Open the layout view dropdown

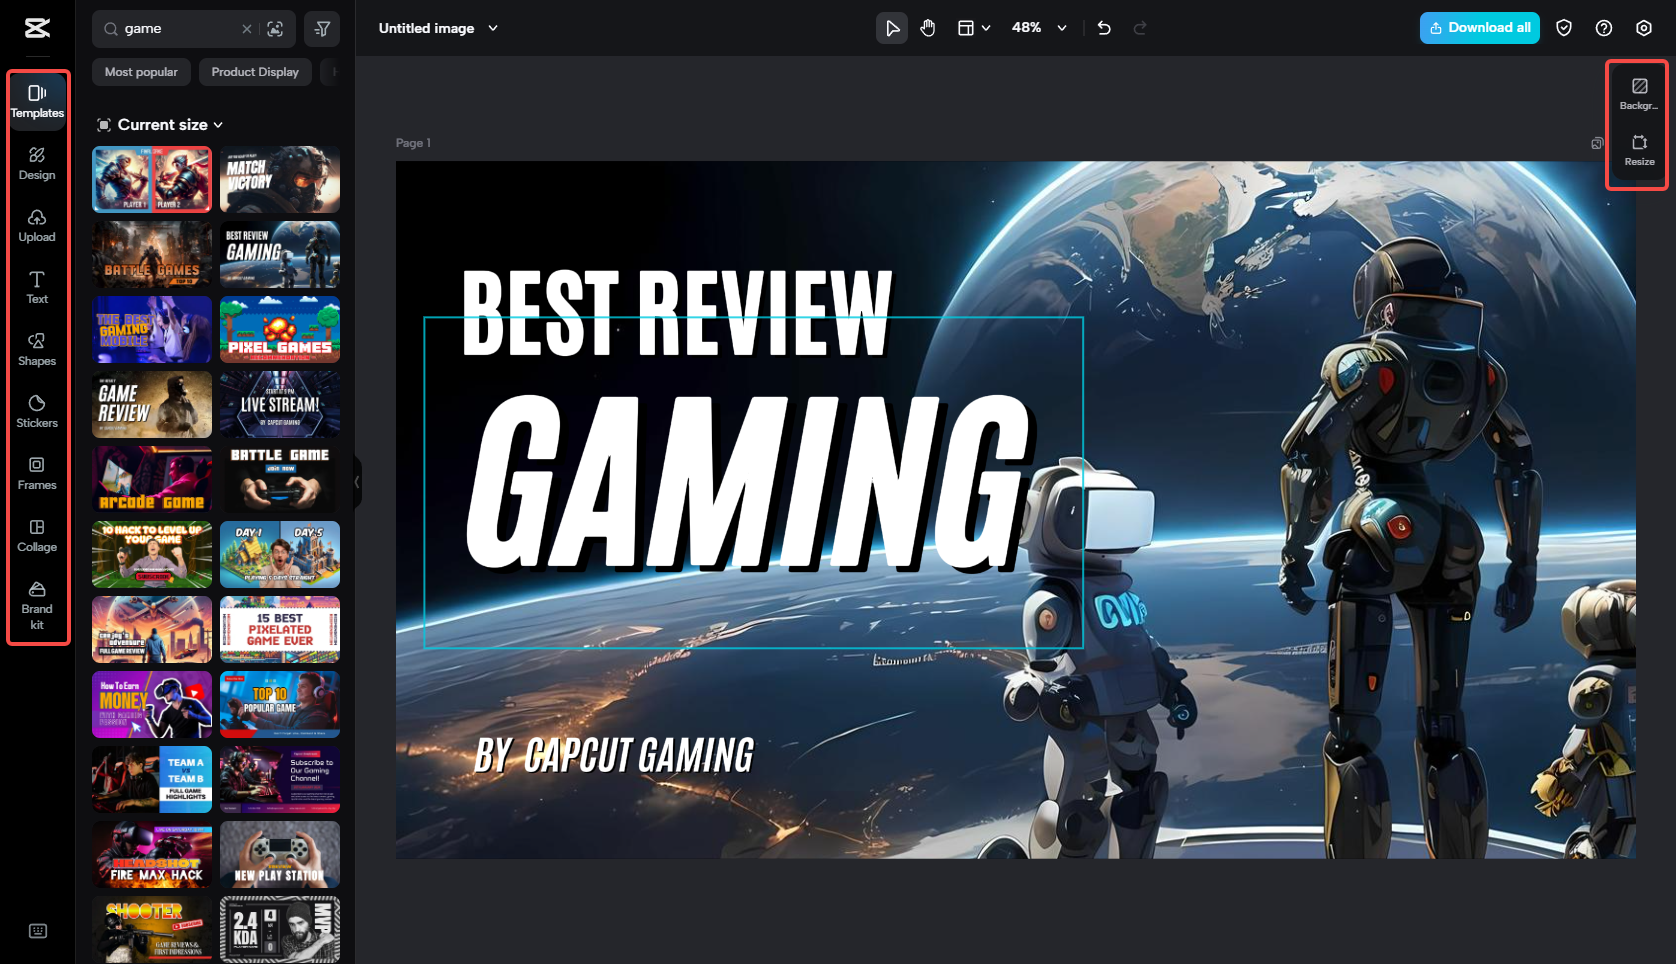click(974, 28)
